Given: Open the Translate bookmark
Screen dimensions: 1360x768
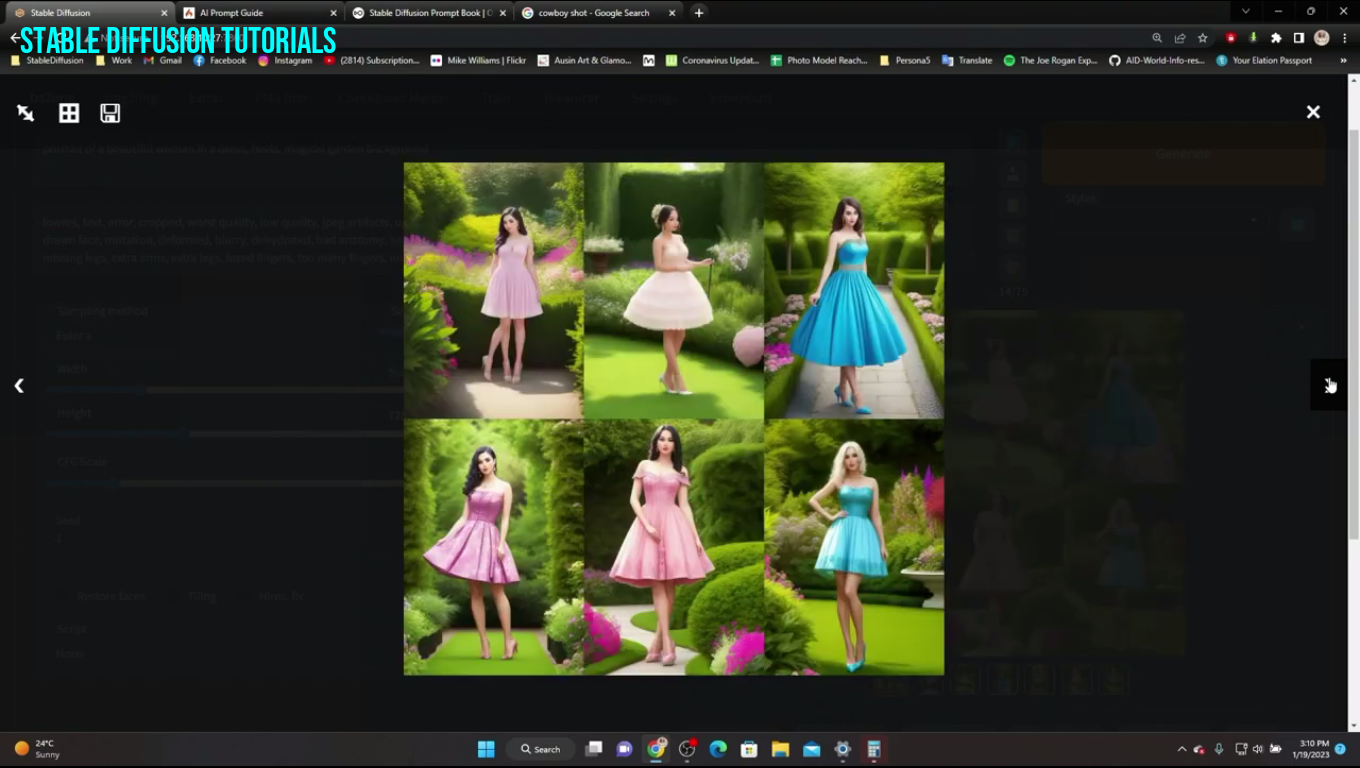Looking at the screenshot, I should click(967, 60).
